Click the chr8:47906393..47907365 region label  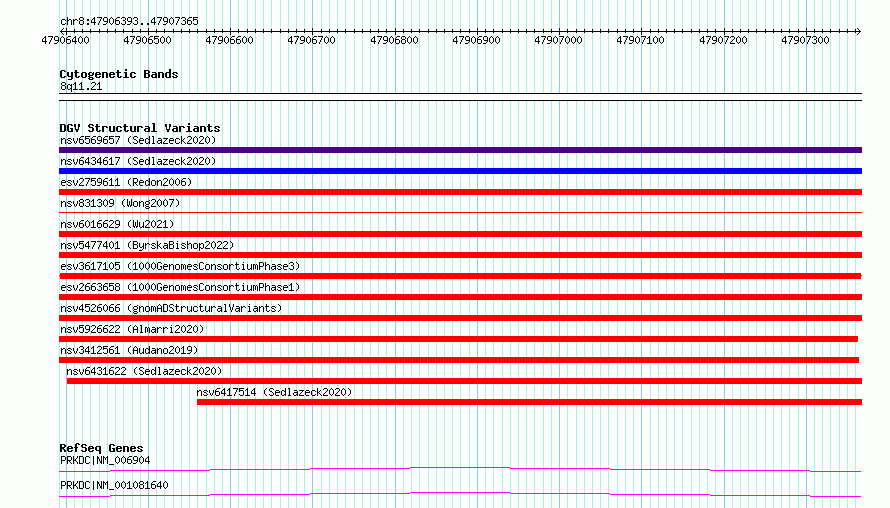(x=129, y=21)
